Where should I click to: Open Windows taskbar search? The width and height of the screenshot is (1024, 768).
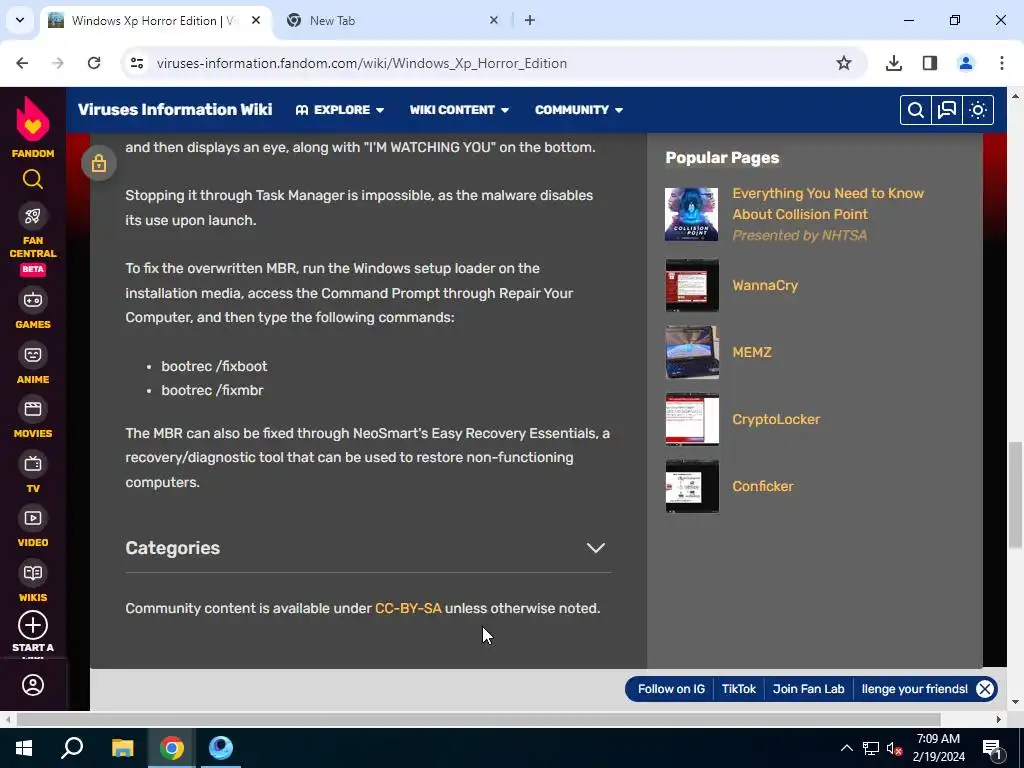[72, 748]
